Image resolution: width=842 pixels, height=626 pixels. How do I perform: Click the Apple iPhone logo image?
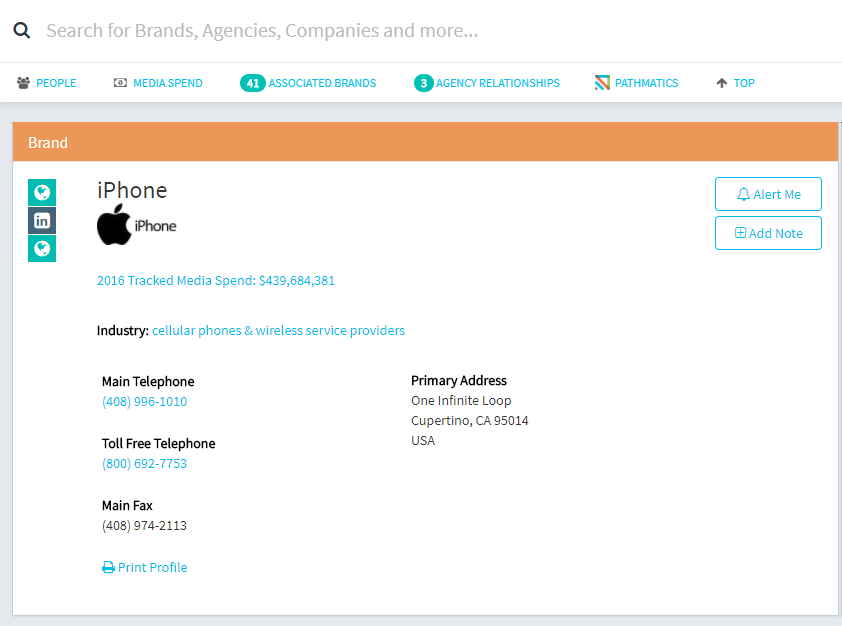coord(136,225)
